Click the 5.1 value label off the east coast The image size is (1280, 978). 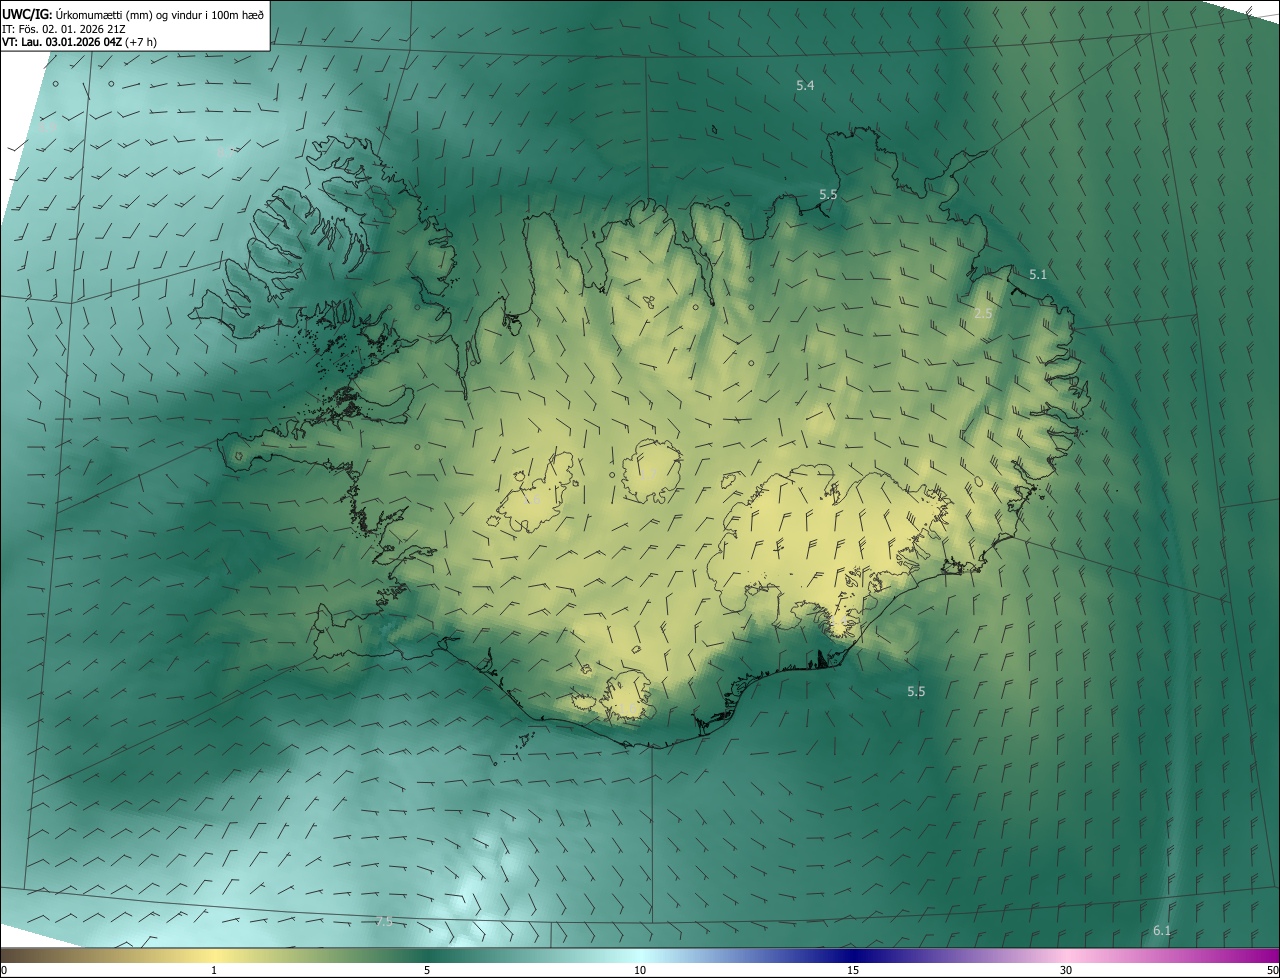tap(1038, 274)
